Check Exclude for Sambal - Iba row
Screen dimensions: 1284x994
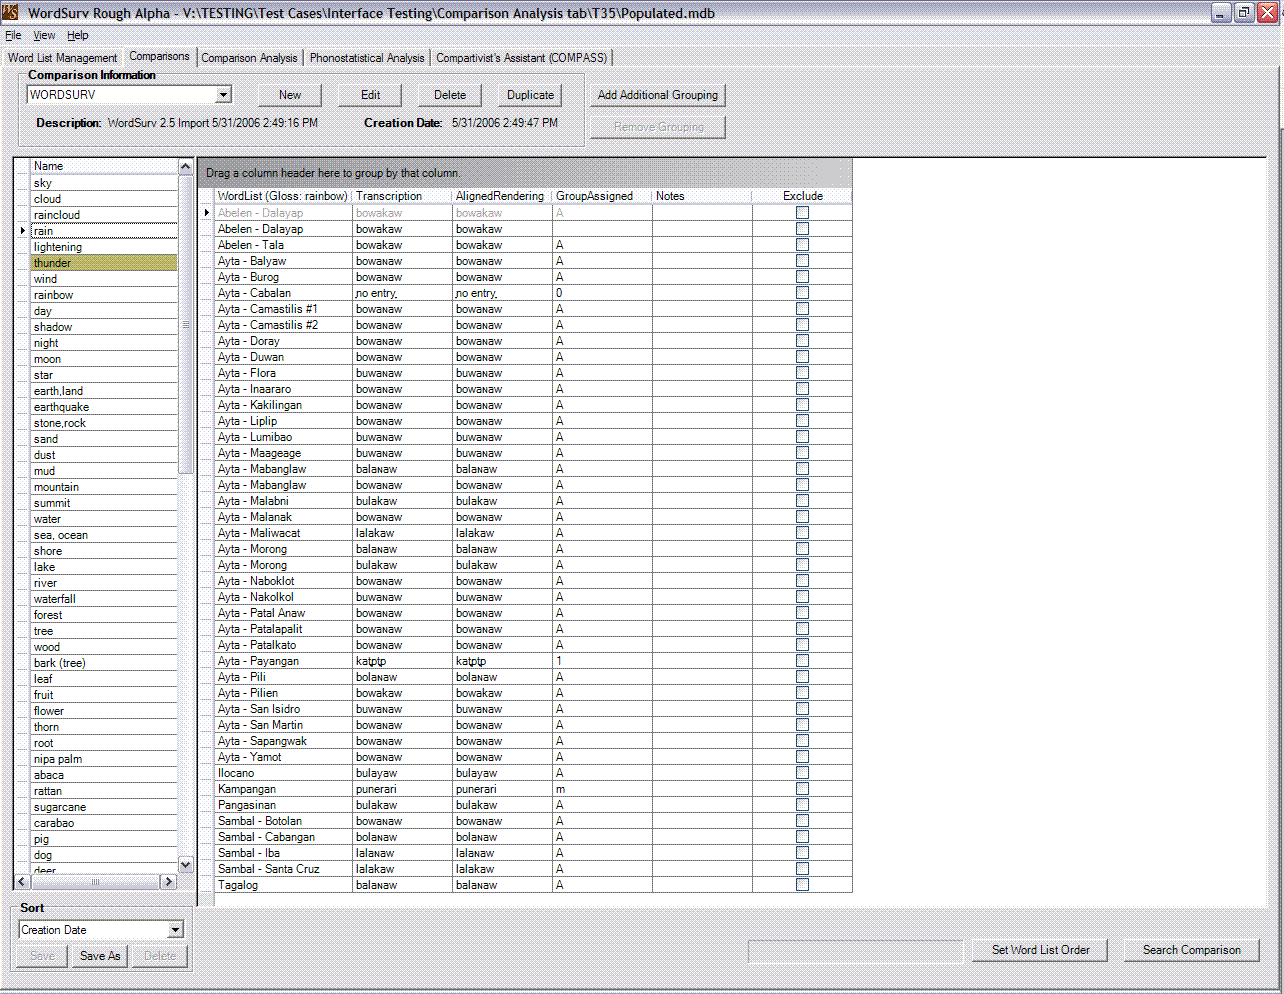802,853
